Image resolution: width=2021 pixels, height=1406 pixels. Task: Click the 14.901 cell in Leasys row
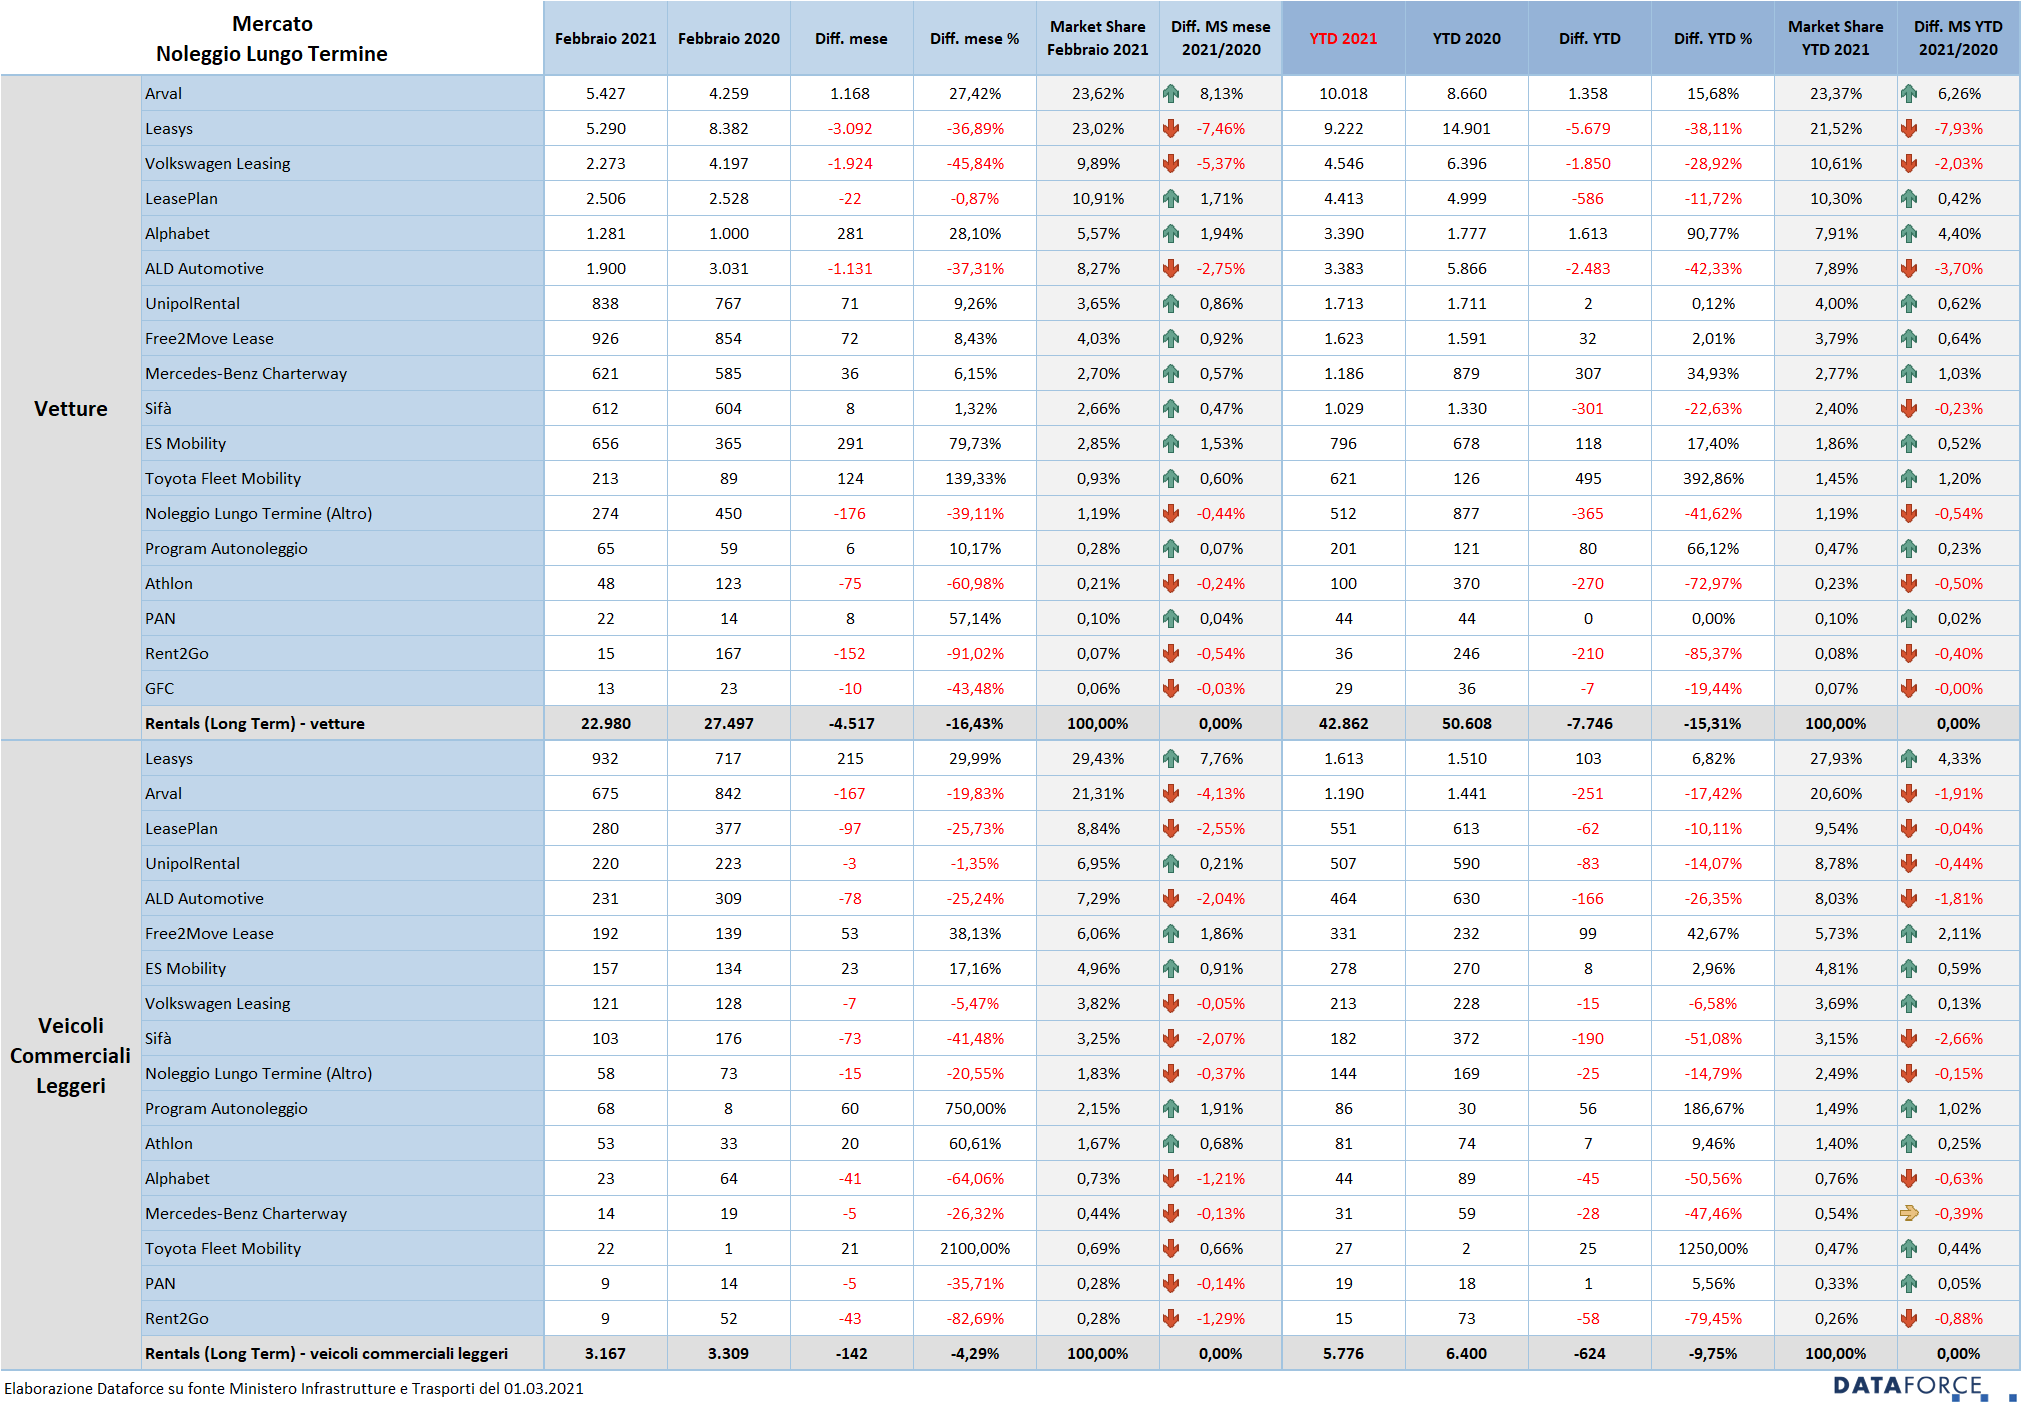point(1466,128)
